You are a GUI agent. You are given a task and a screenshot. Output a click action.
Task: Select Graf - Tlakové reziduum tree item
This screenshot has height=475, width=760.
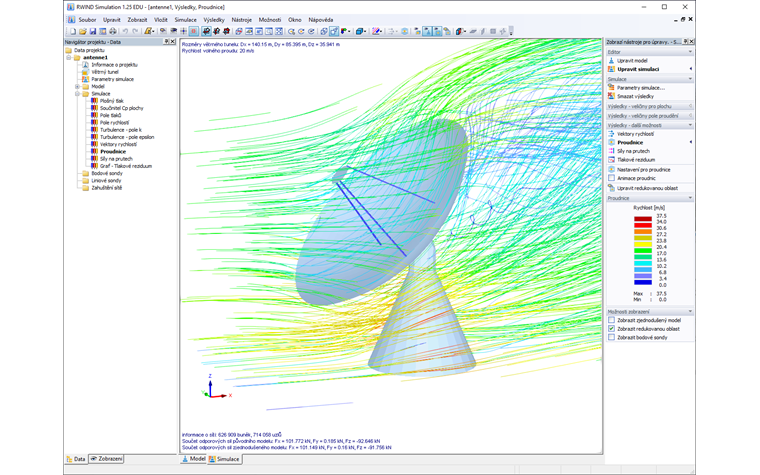pyautogui.click(x=126, y=166)
